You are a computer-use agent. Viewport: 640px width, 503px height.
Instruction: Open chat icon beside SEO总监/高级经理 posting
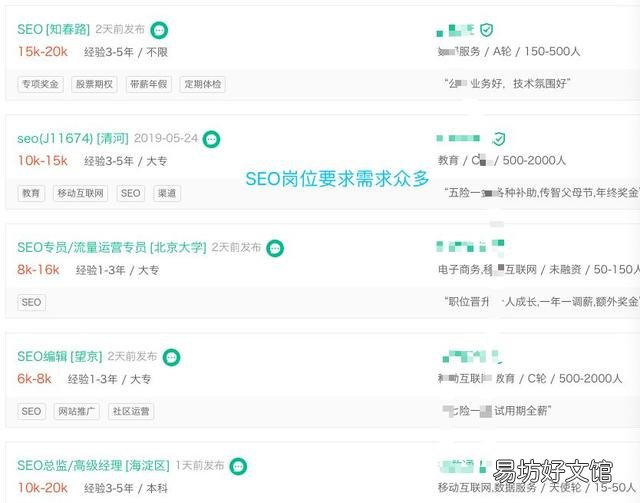pyautogui.click(x=238, y=466)
